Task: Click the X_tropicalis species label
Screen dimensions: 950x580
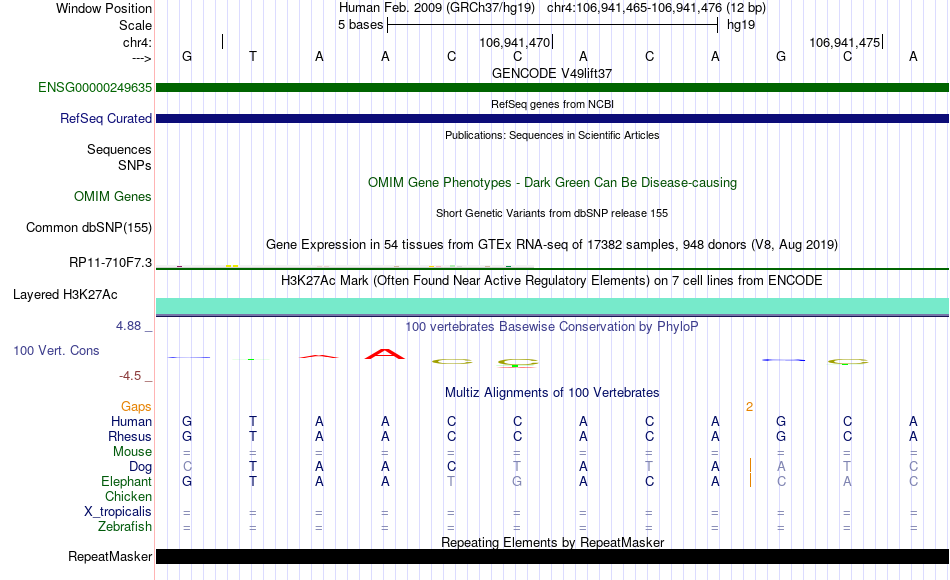Action: pos(118,512)
